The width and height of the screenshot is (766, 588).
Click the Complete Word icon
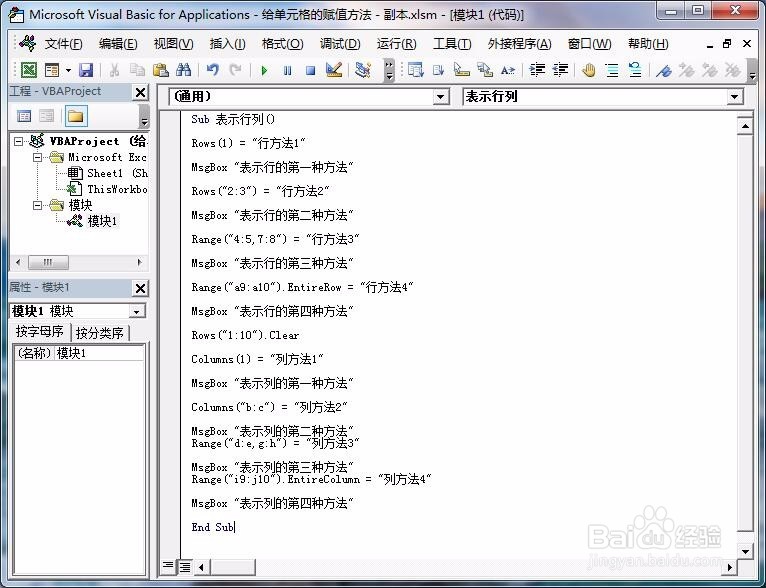pos(508,70)
